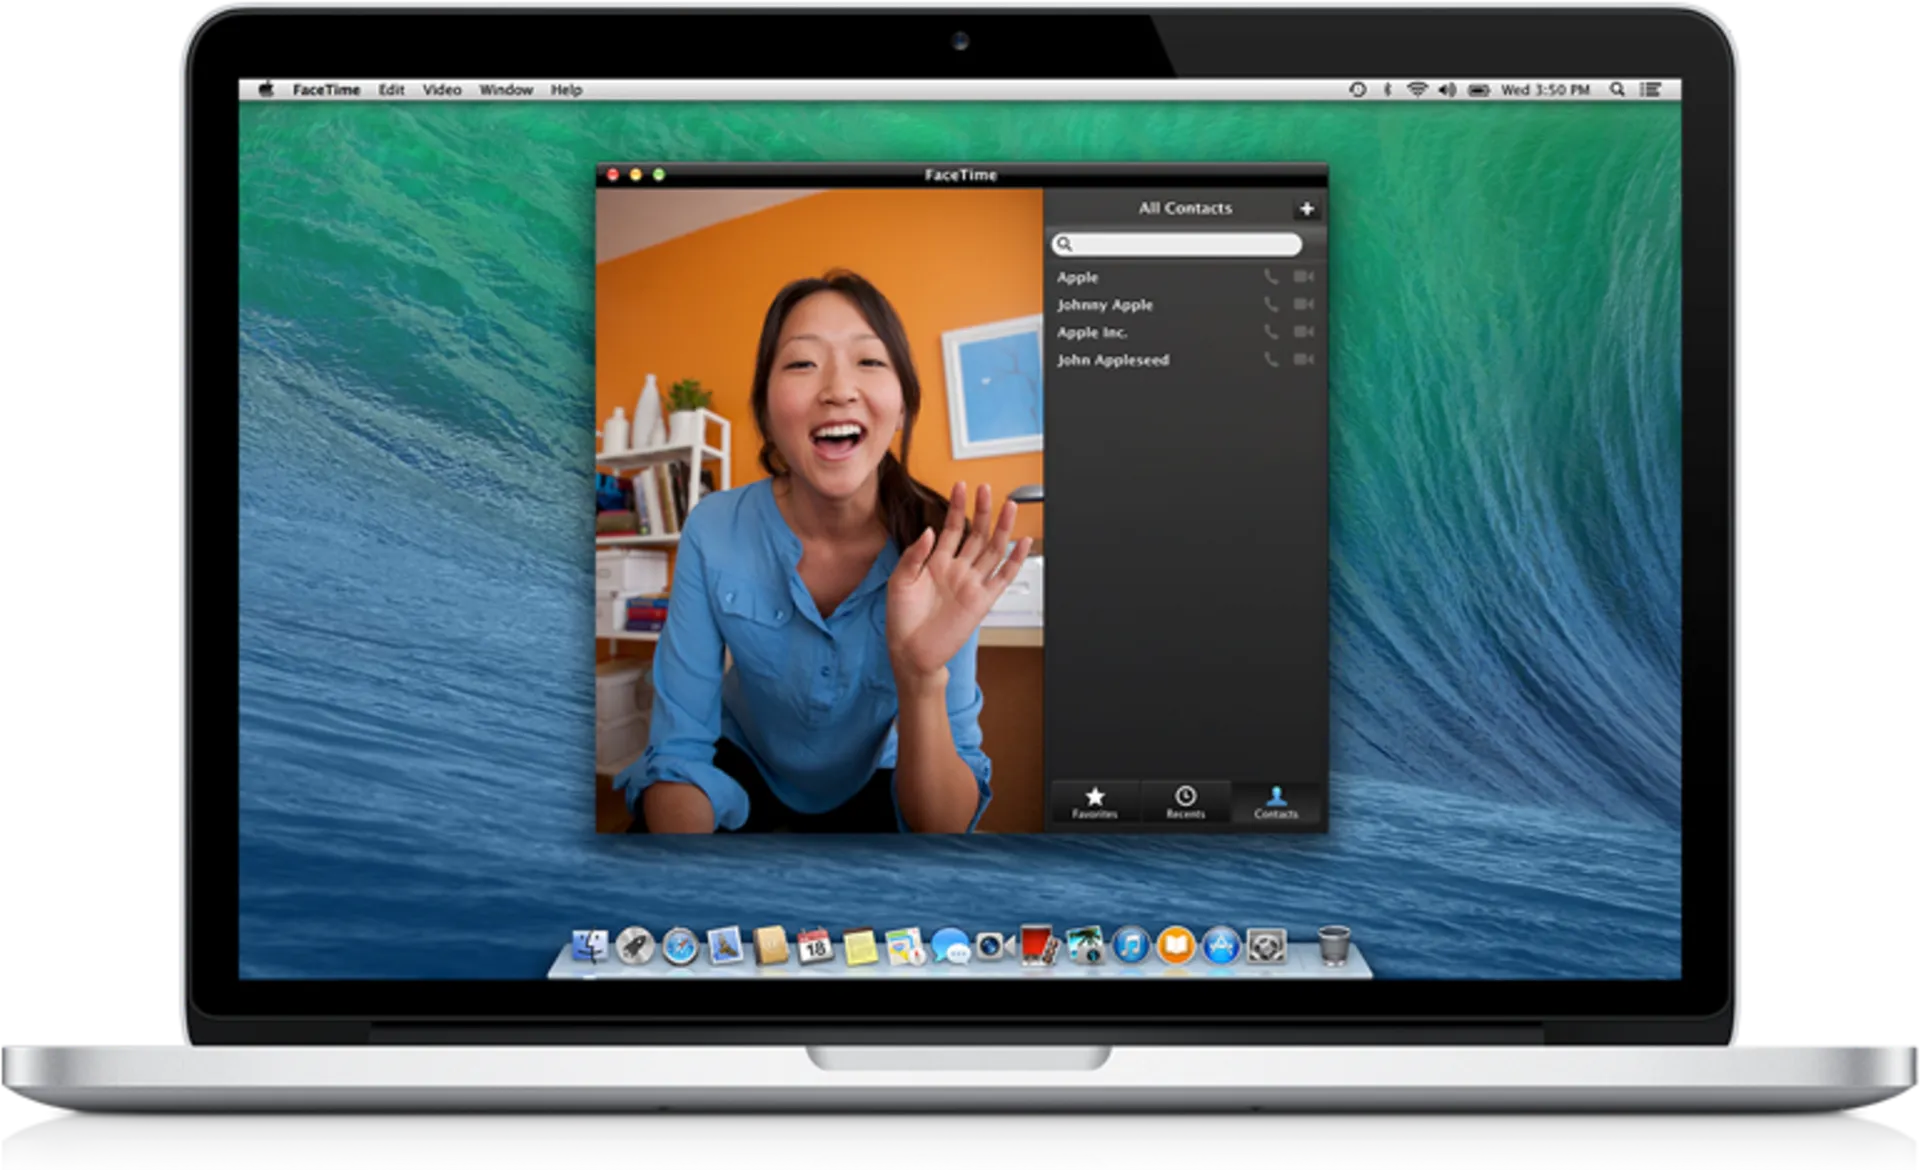Open the App Store in Dock
Viewport: 1920px width, 1170px height.
click(x=1221, y=946)
